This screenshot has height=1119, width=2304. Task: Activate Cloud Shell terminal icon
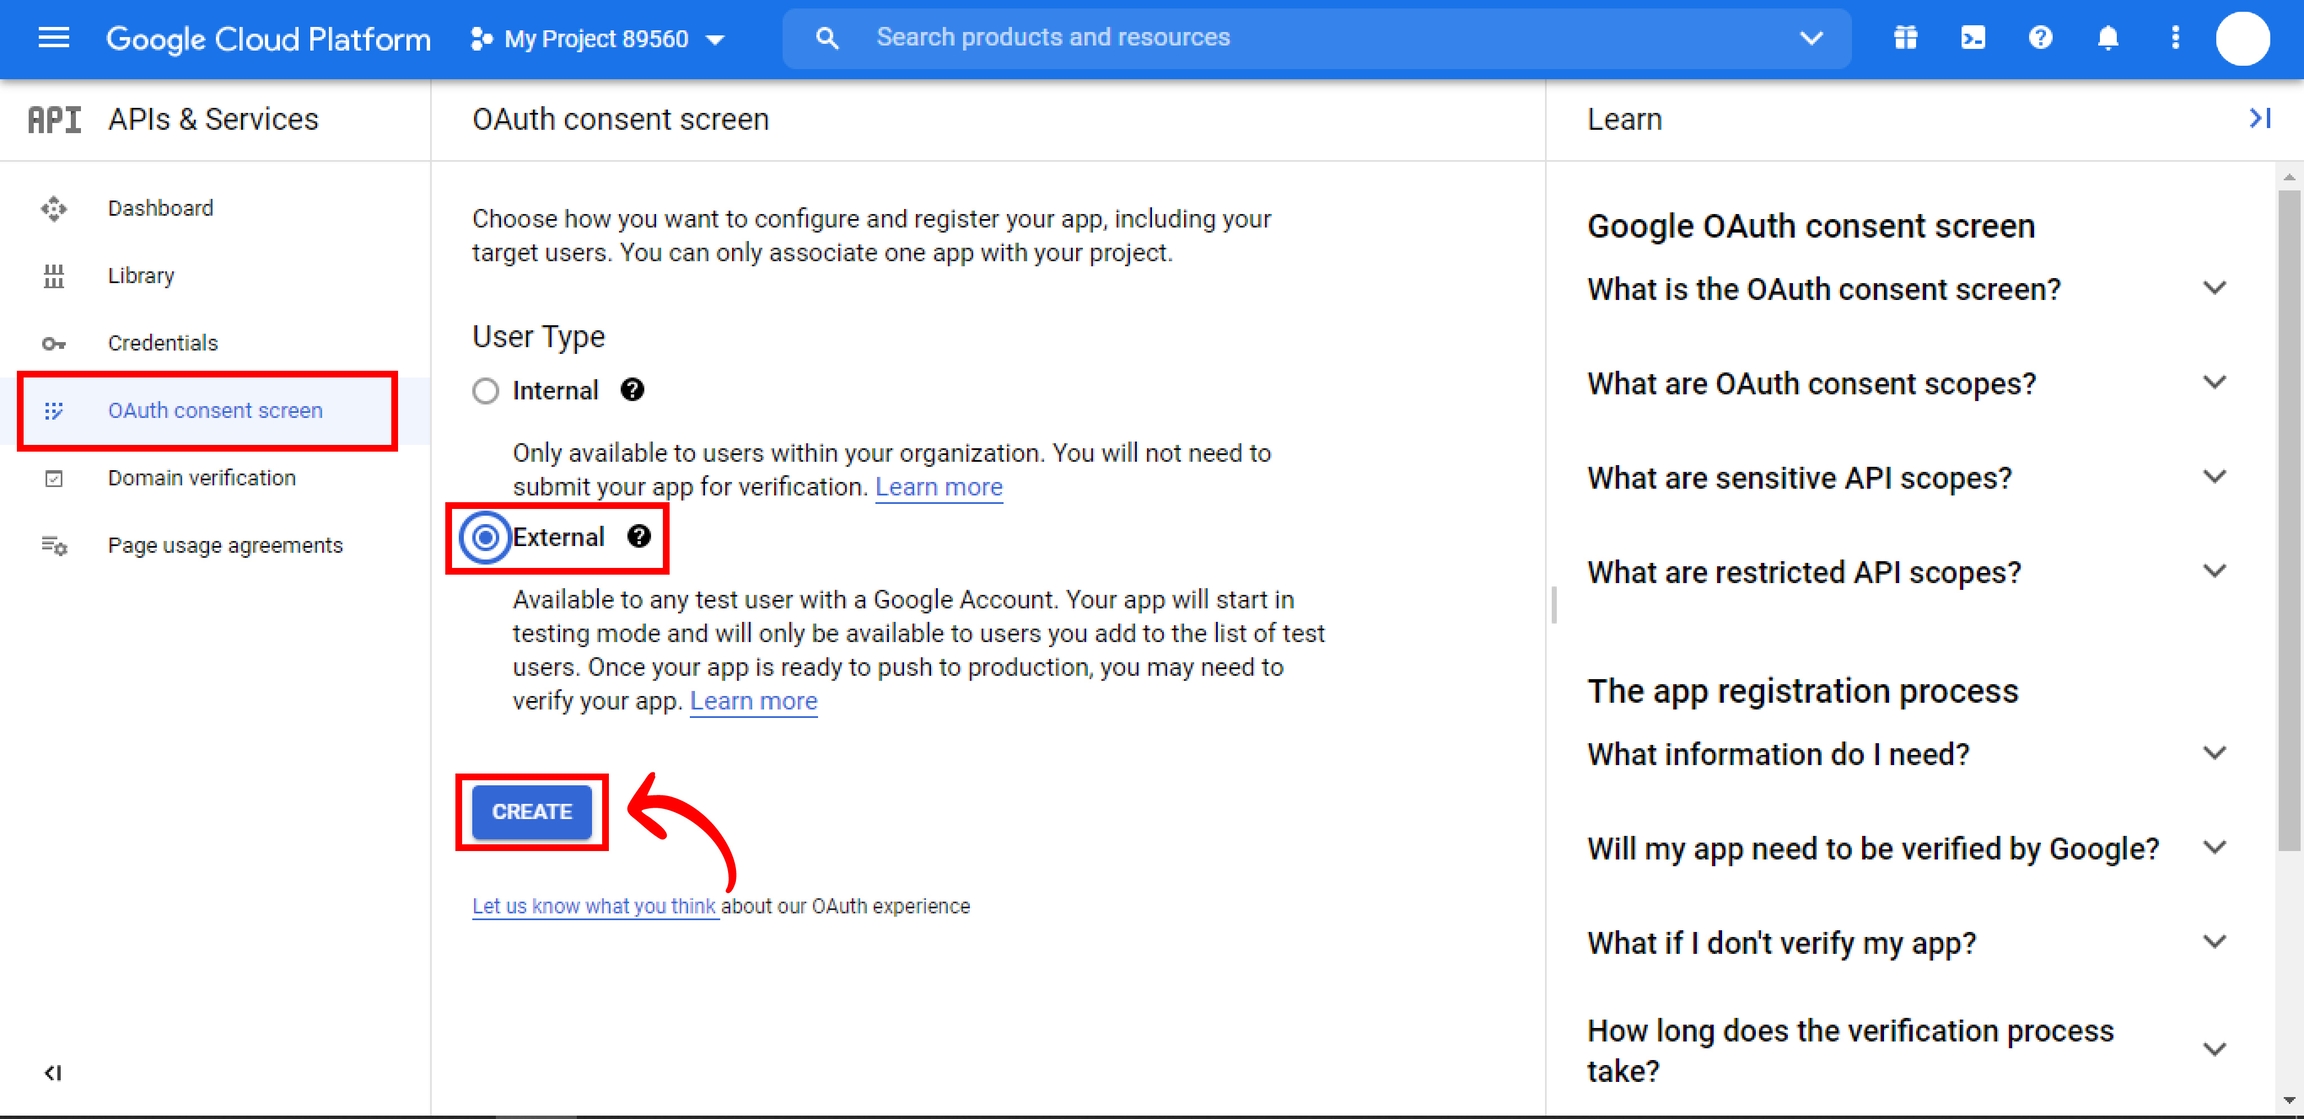[x=1973, y=38]
